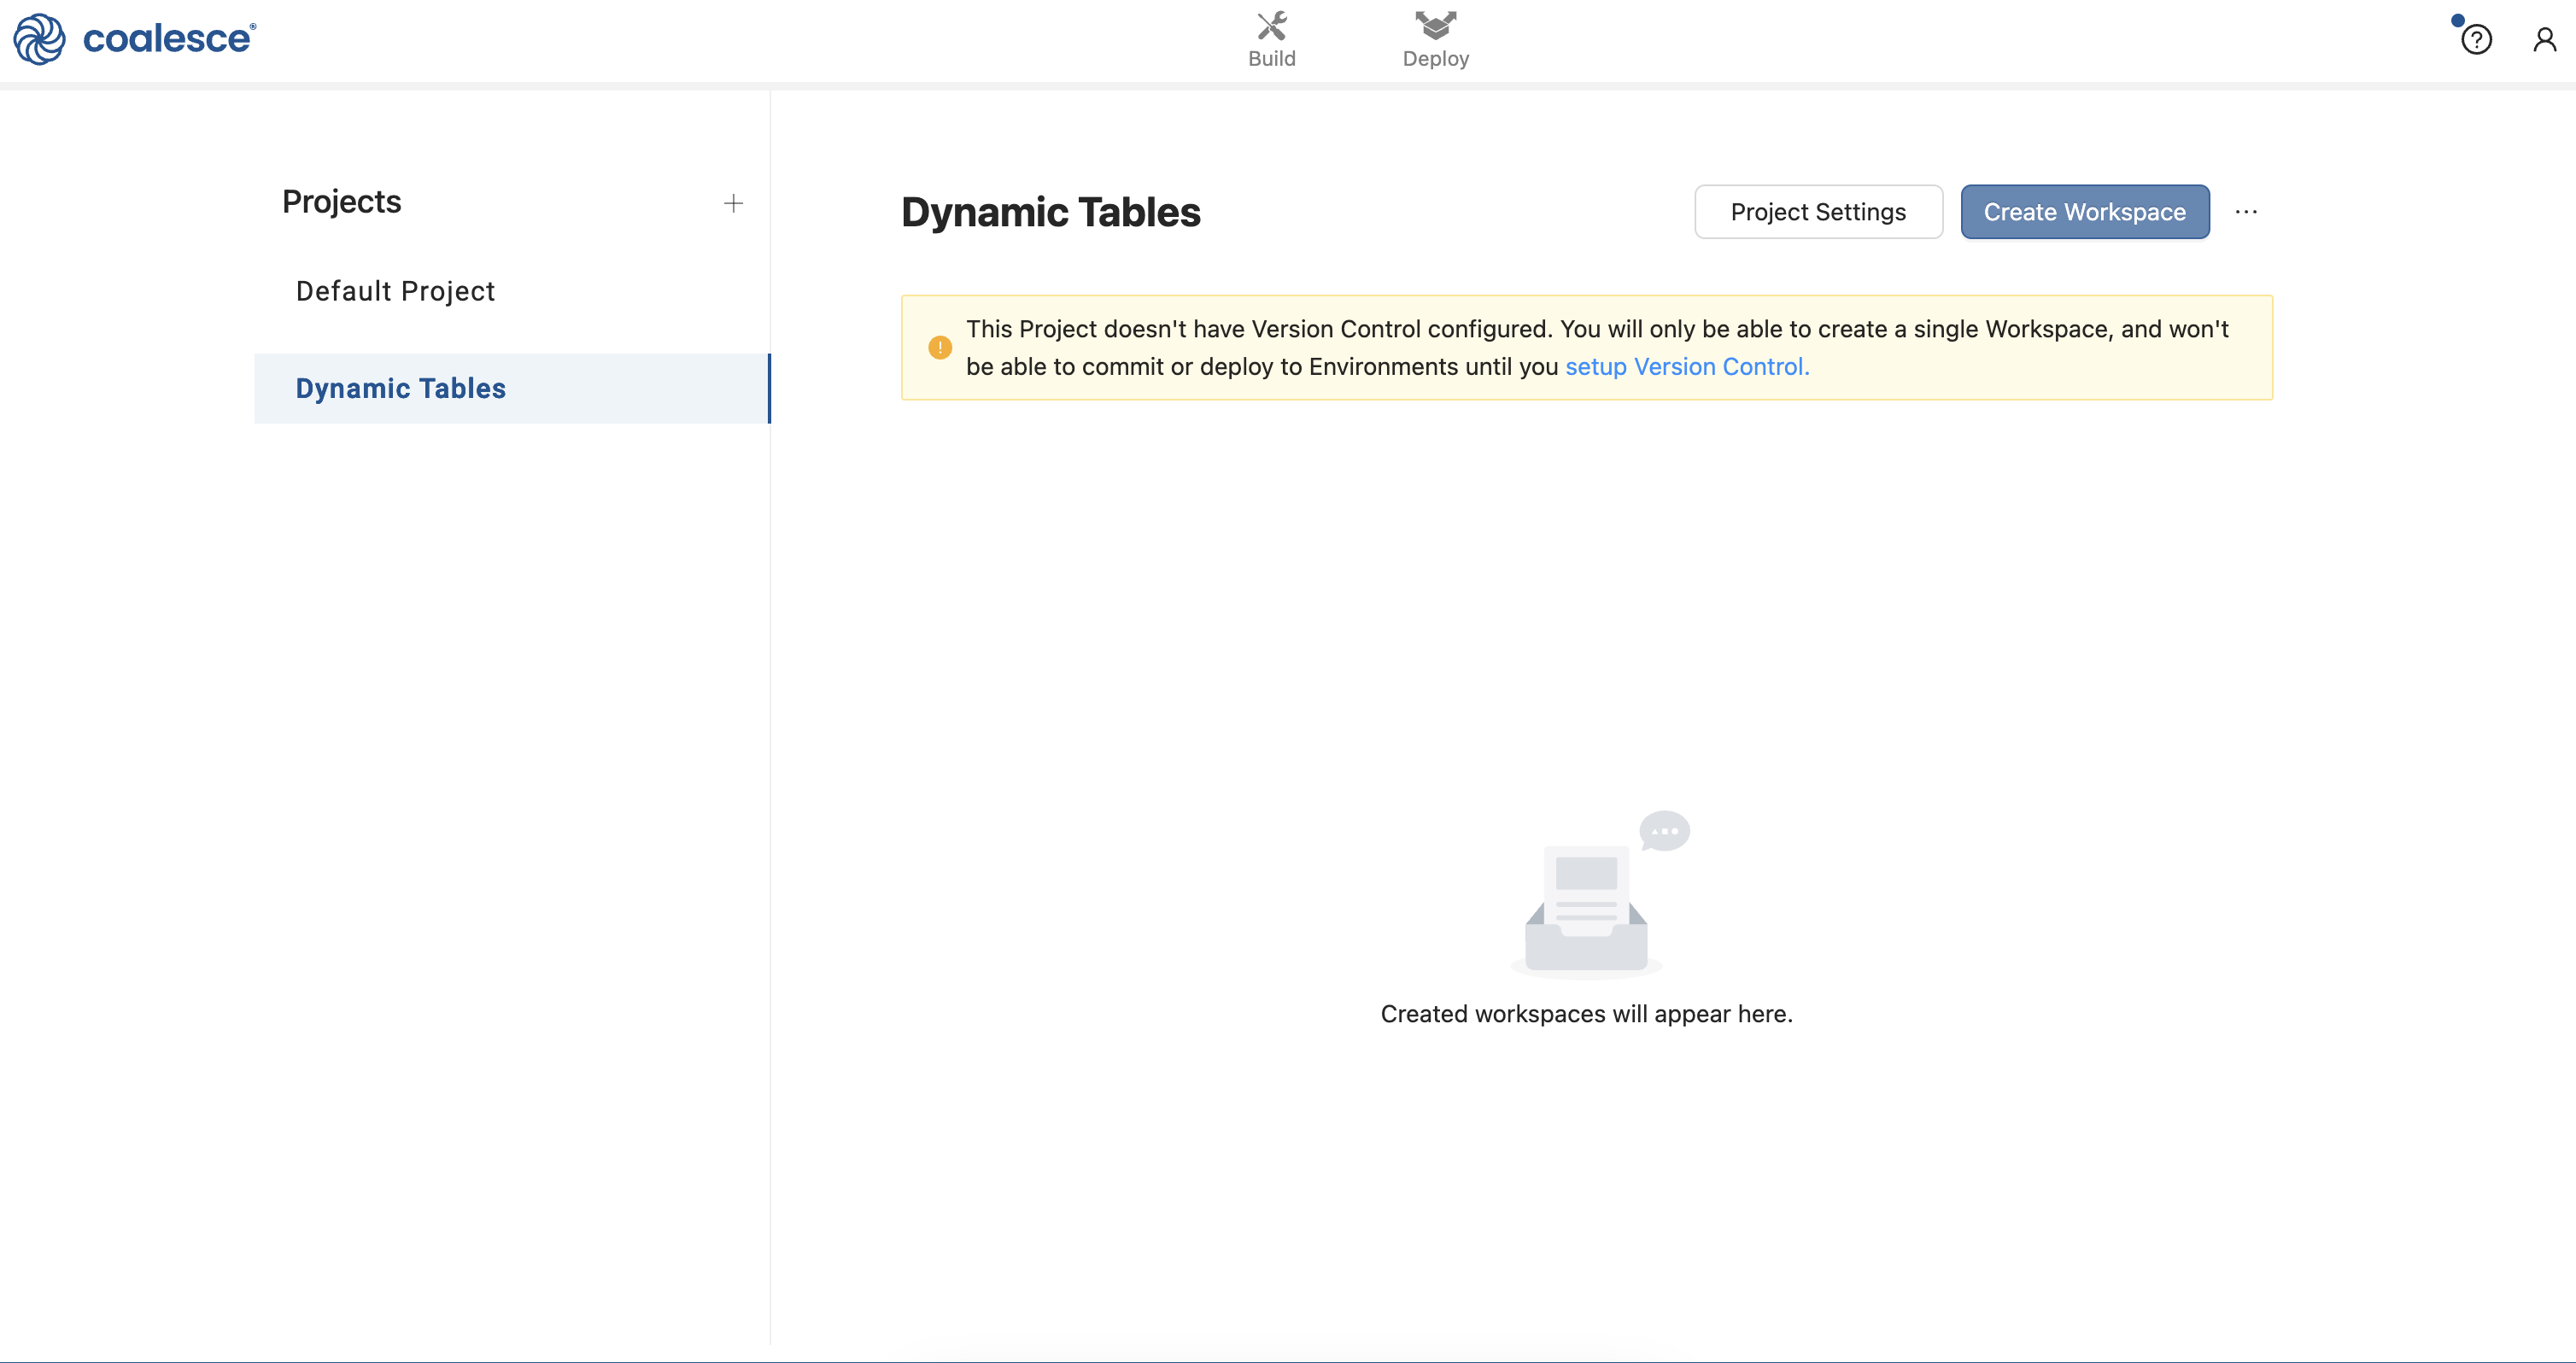Click the Coalesce swirl logo icon
The image size is (2576, 1363).
pos(39,39)
